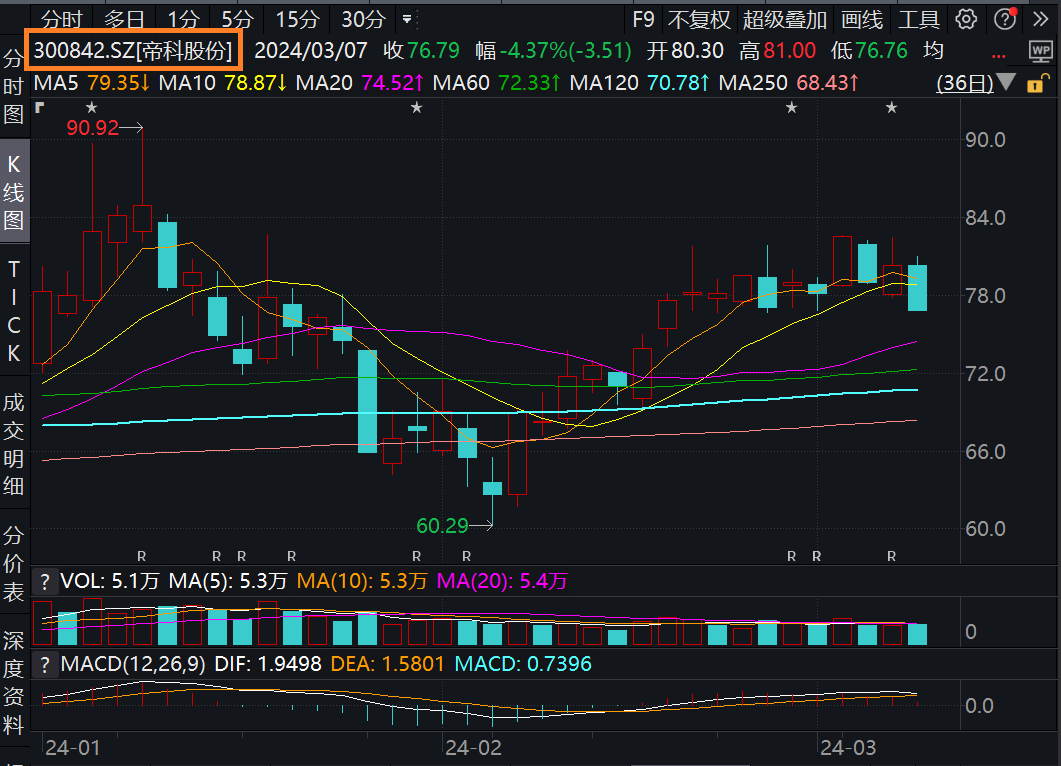Viewport: 1061px width, 766px height.
Task: Select the 1分 period tab
Action: click(183, 20)
